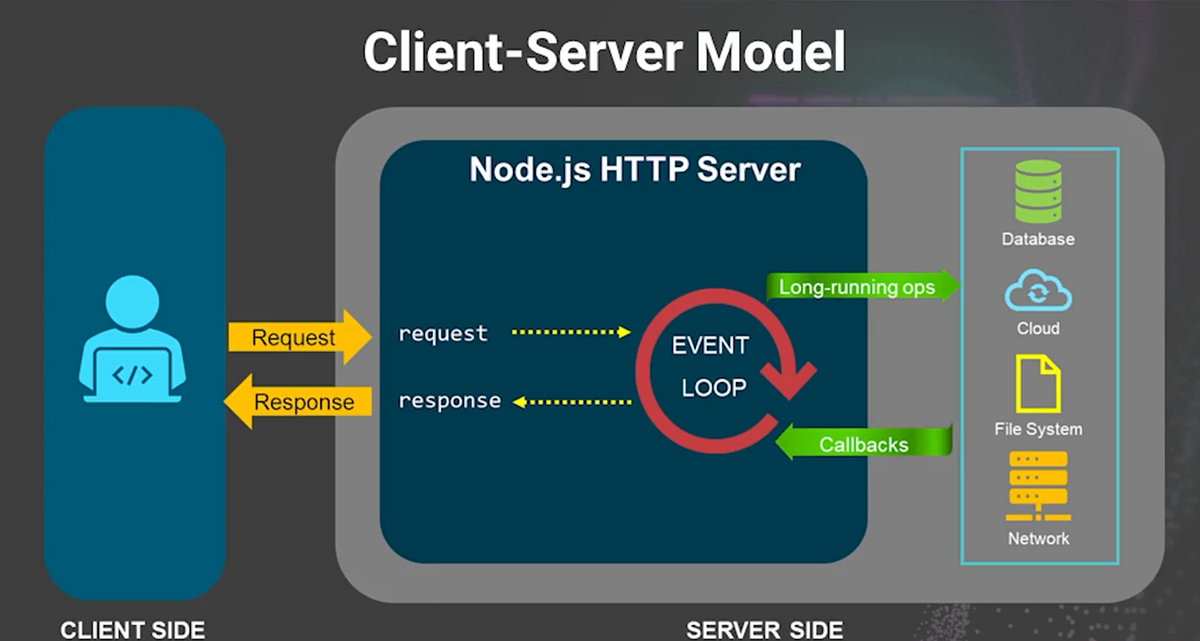The width and height of the screenshot is (1200, 641).
Task: Select the yellow File System document icon
Action: (1038, 384)
